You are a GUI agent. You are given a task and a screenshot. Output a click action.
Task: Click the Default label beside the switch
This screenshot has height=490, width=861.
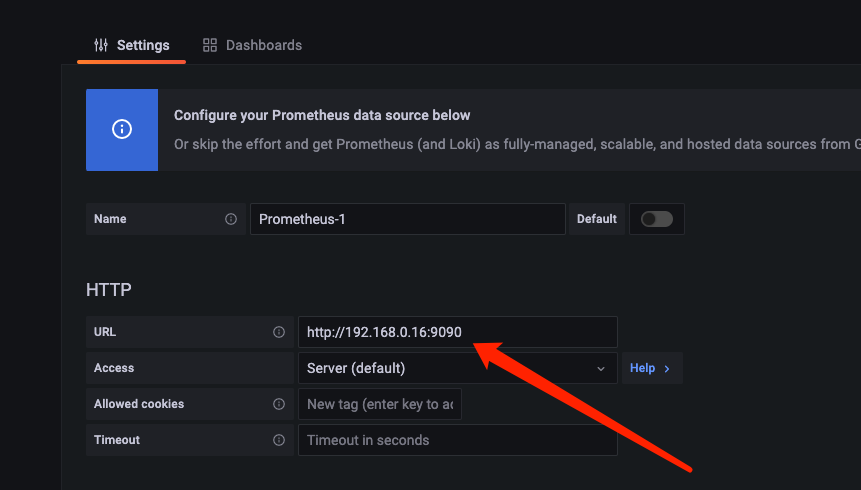[597, 219]
